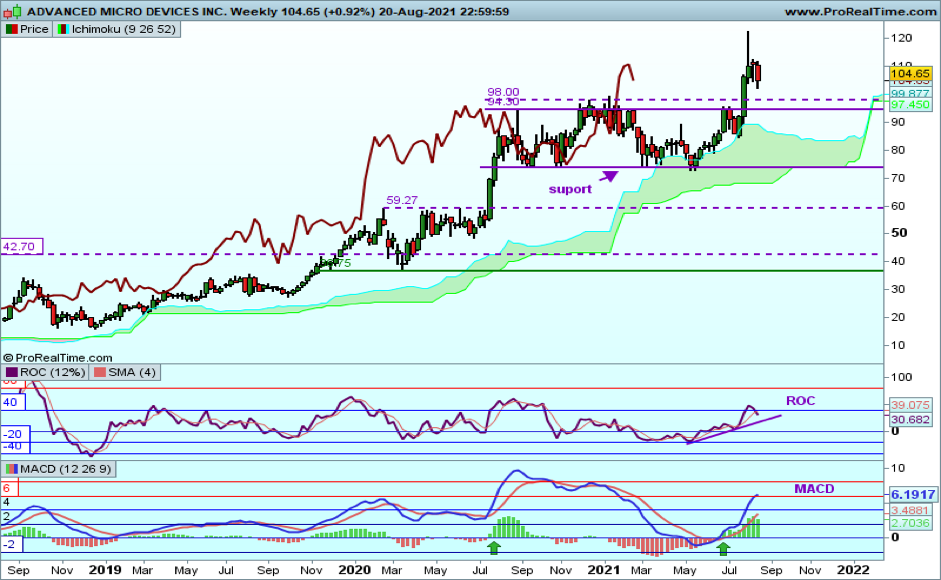Screen dimensions: 941x580
Task: Click the boxed 42.70 level label
Action: 22,246
